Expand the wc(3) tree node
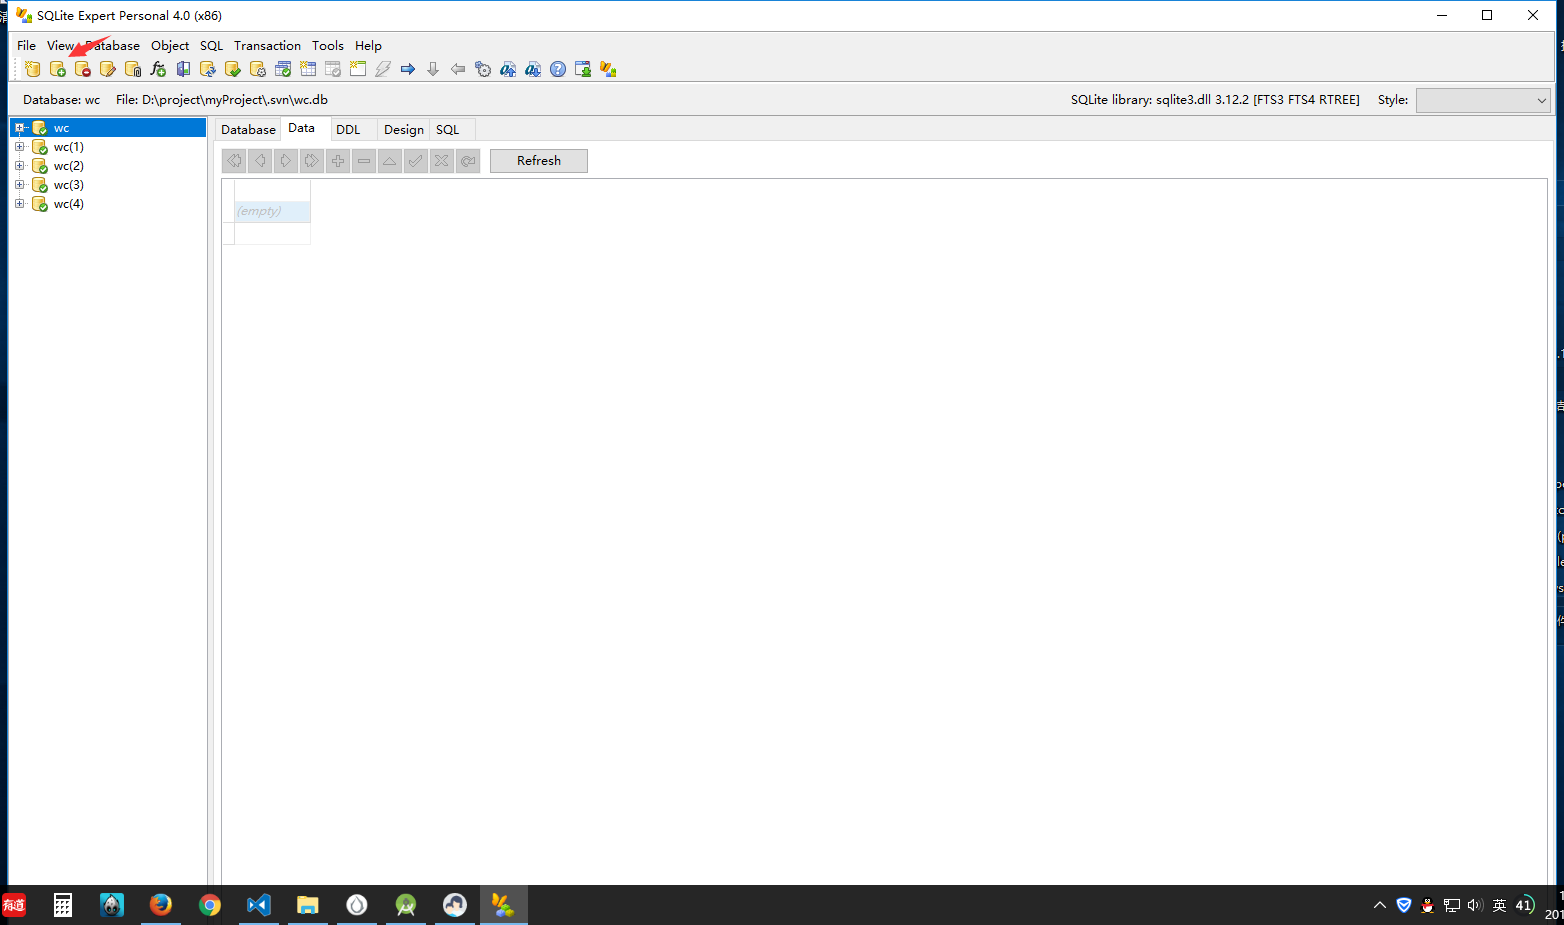The height and width of the screenshot is (925, 1564). [19, 185]
